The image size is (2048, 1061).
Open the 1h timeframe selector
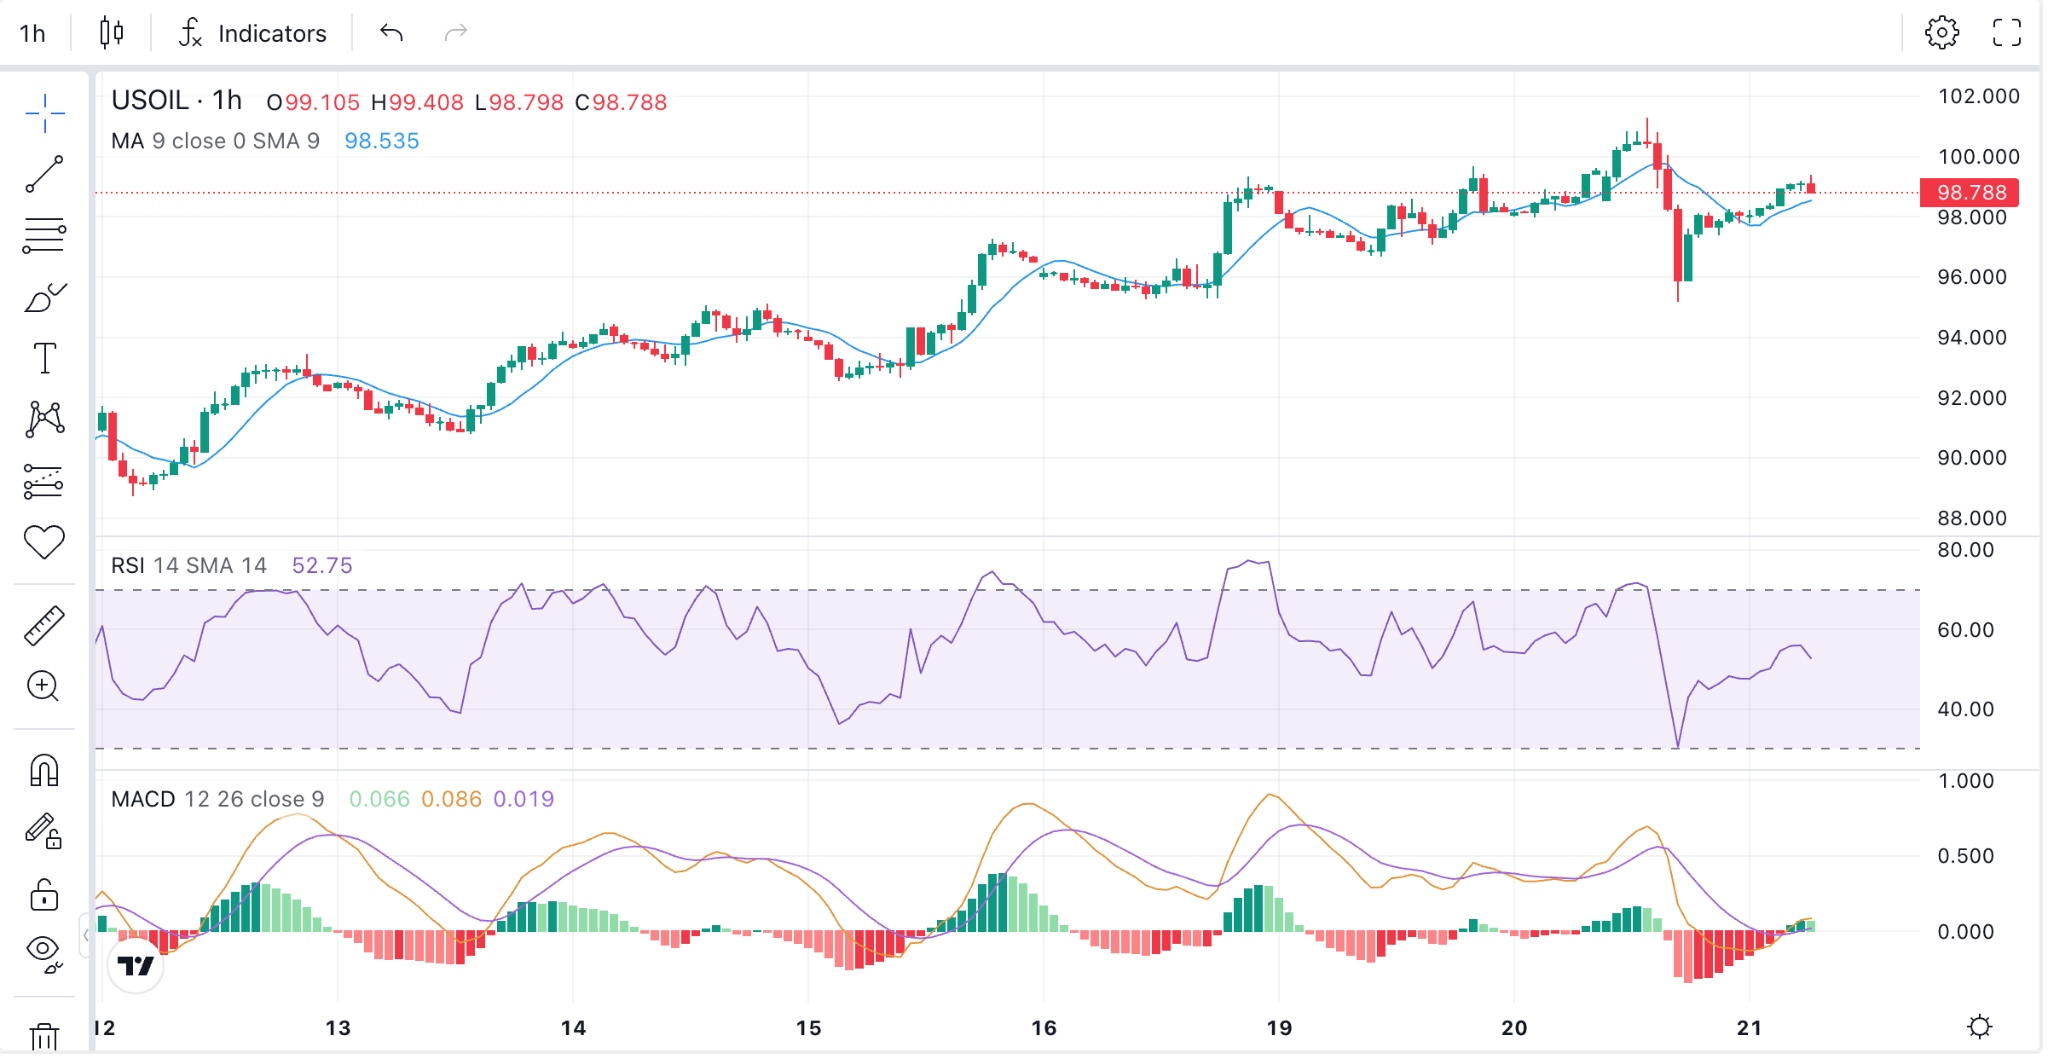click(33, 33)
